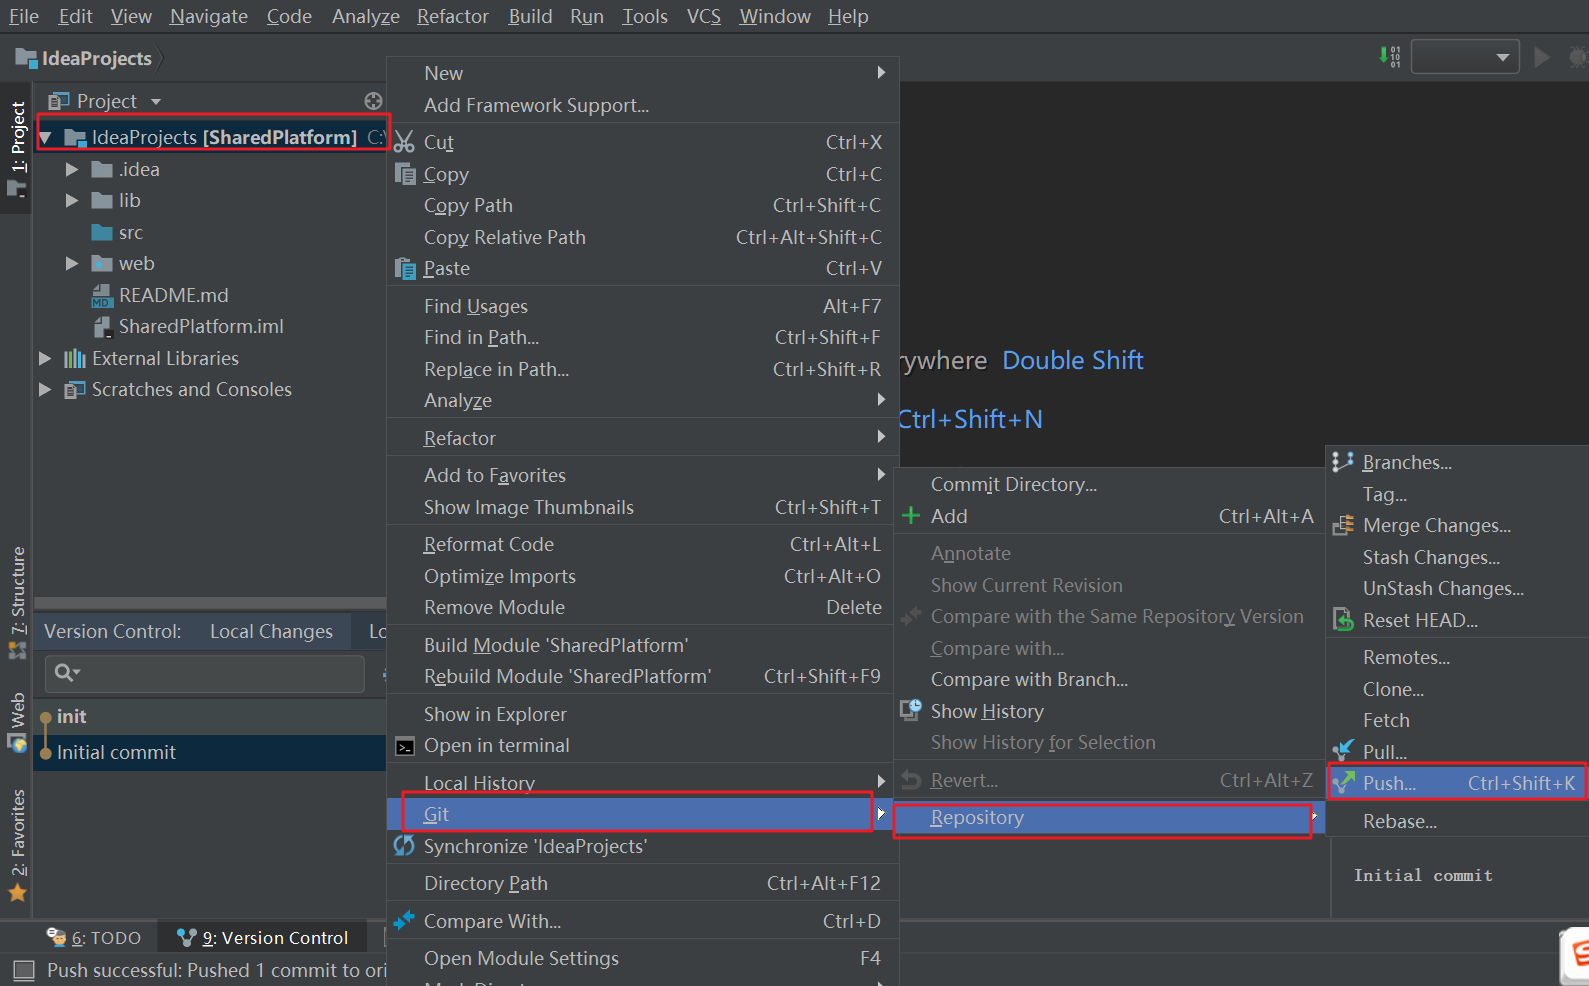
Task: Click the terminal icon beside Open in terminal
Action: (405, 746)
